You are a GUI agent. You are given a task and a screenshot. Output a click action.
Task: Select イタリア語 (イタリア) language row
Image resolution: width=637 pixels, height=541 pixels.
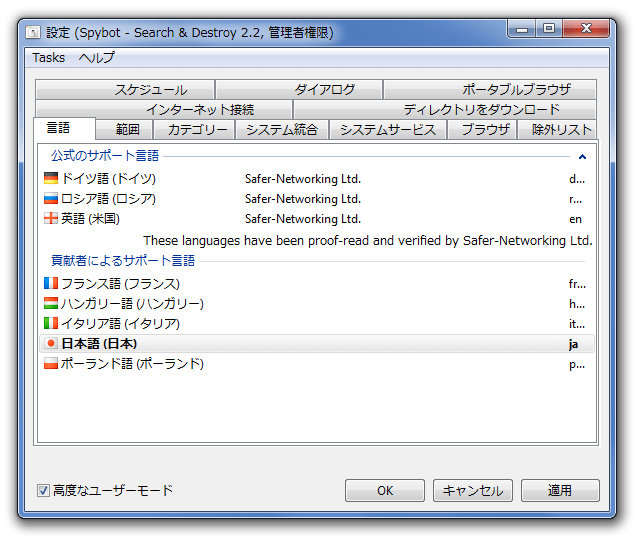317,324
